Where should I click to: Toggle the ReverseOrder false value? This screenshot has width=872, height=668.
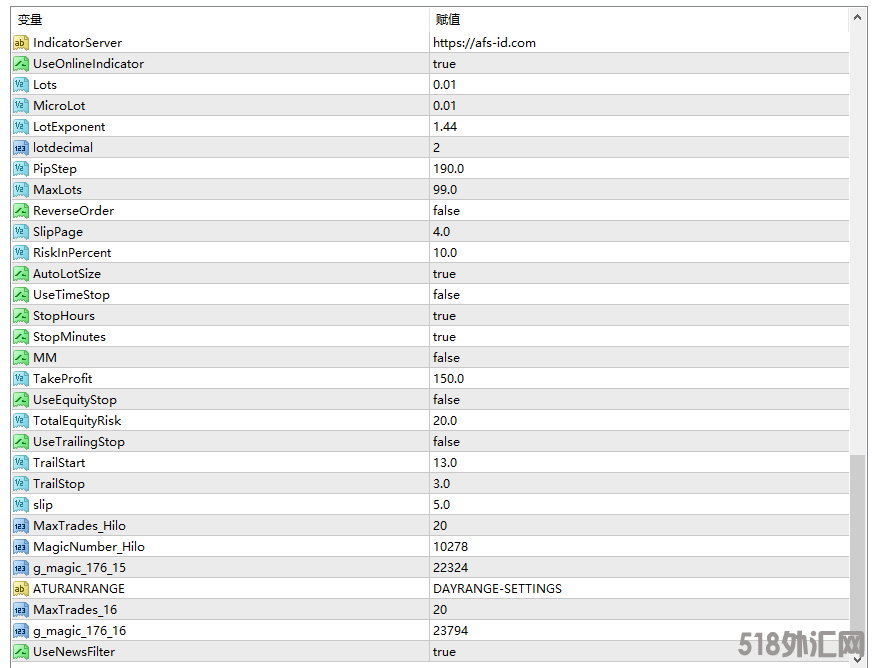pos(446,211)
